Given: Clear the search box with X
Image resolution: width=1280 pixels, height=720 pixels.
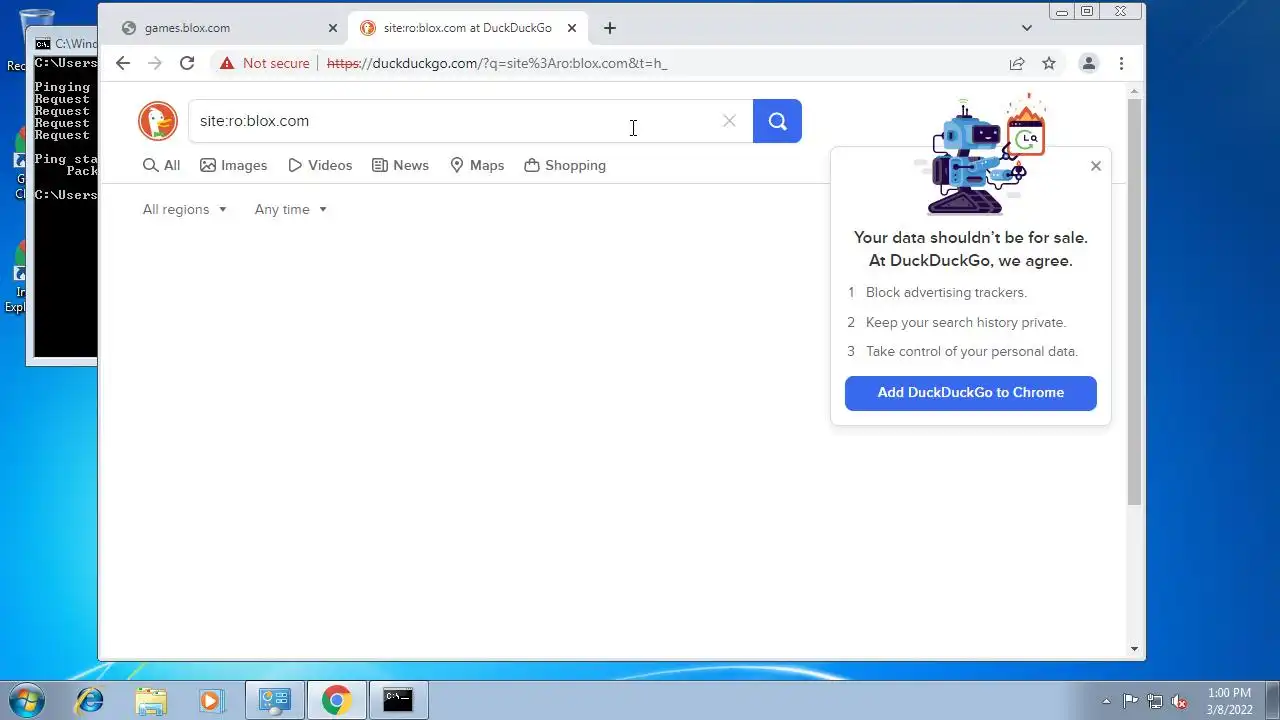Looking at the screenshot, I should [x=729, y=121].
